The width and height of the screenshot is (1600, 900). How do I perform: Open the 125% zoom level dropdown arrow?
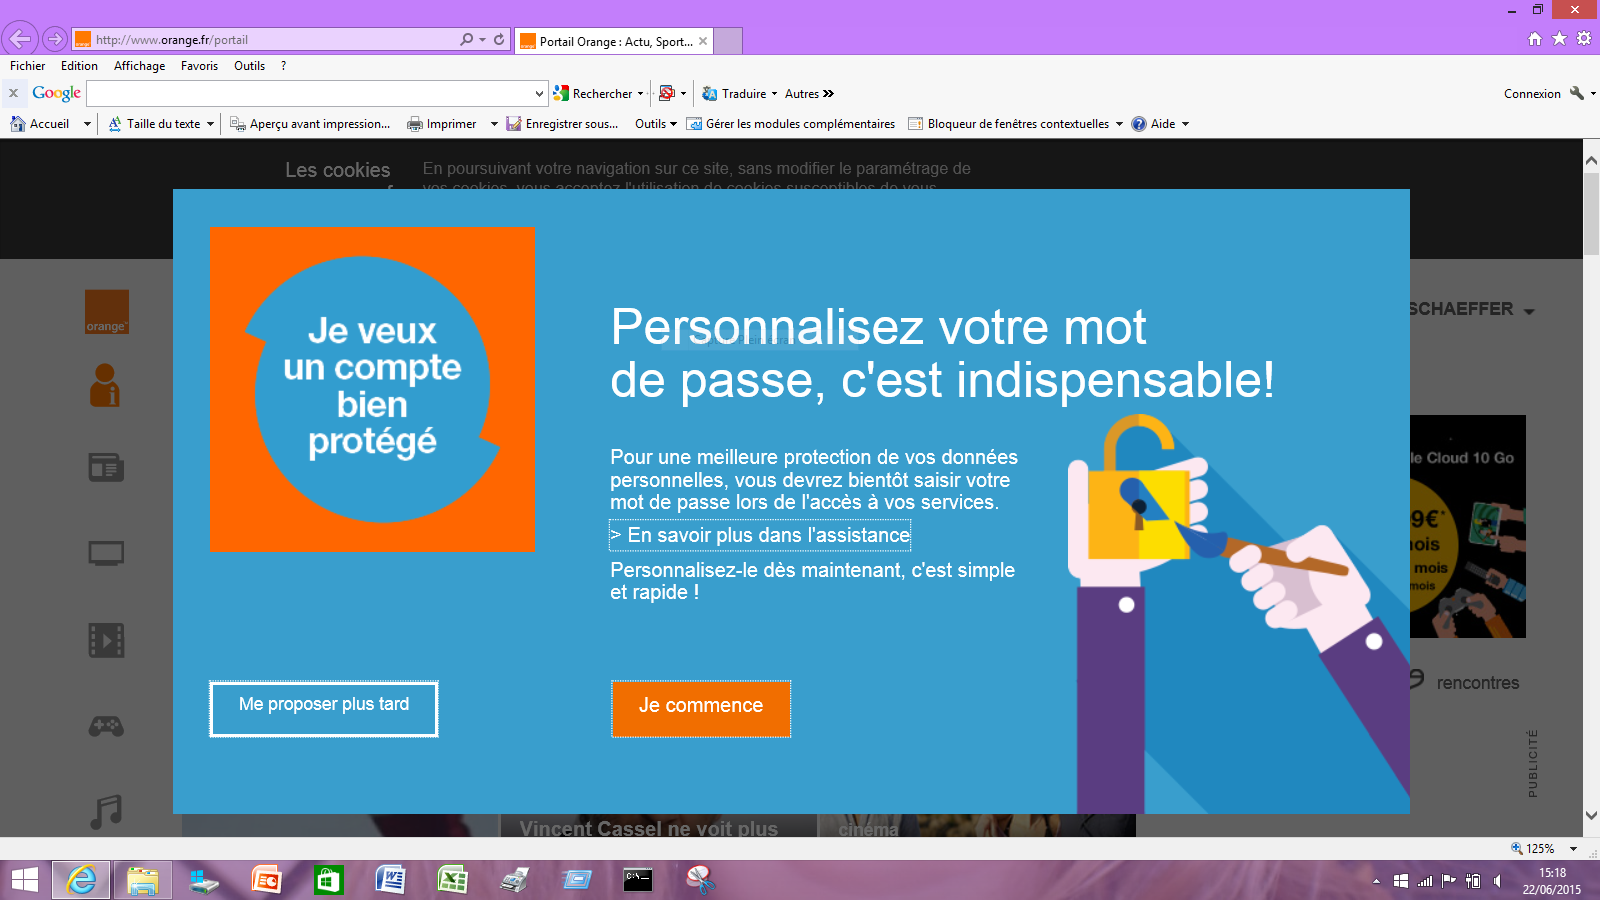coord(1573,849)
